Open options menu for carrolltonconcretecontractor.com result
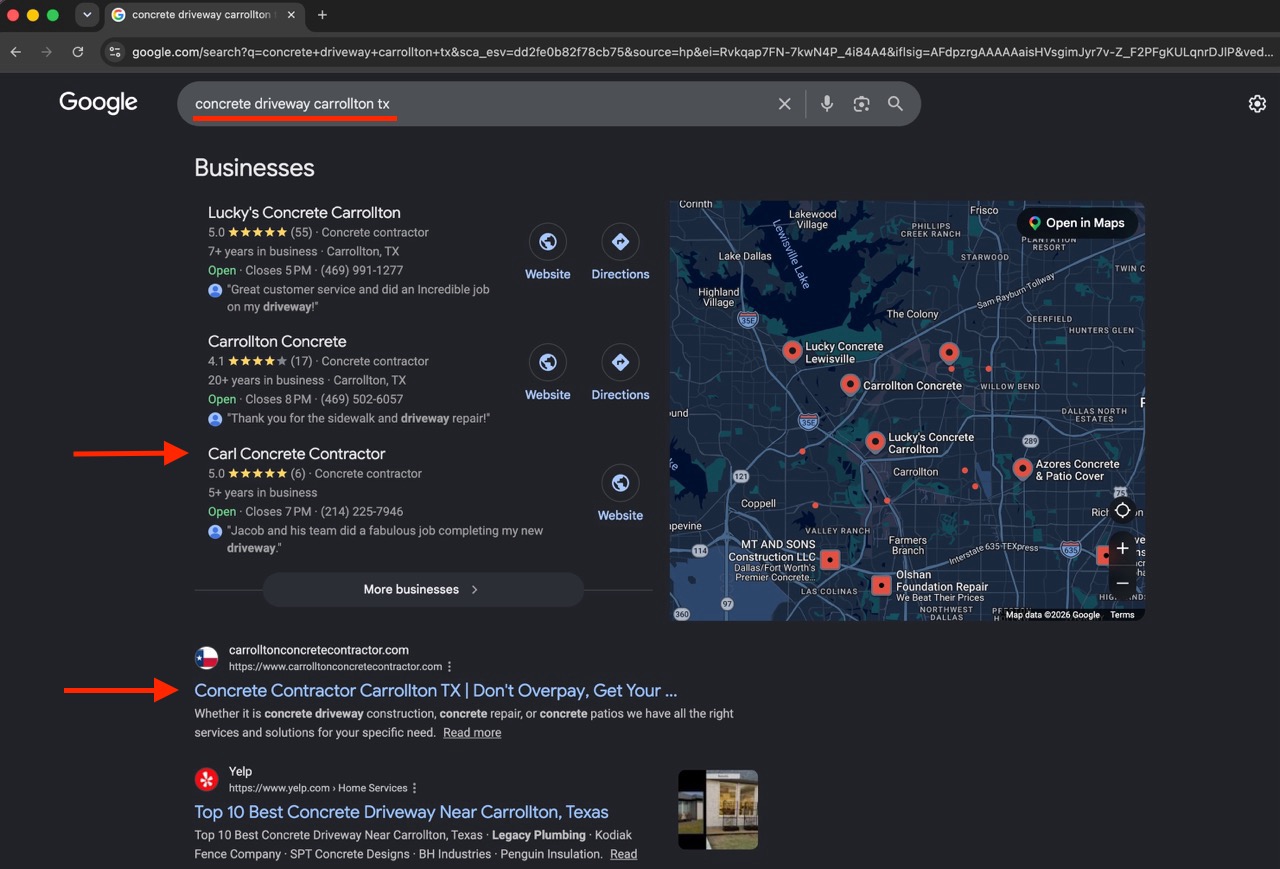The image size is (1280, 869). (450, 667)
